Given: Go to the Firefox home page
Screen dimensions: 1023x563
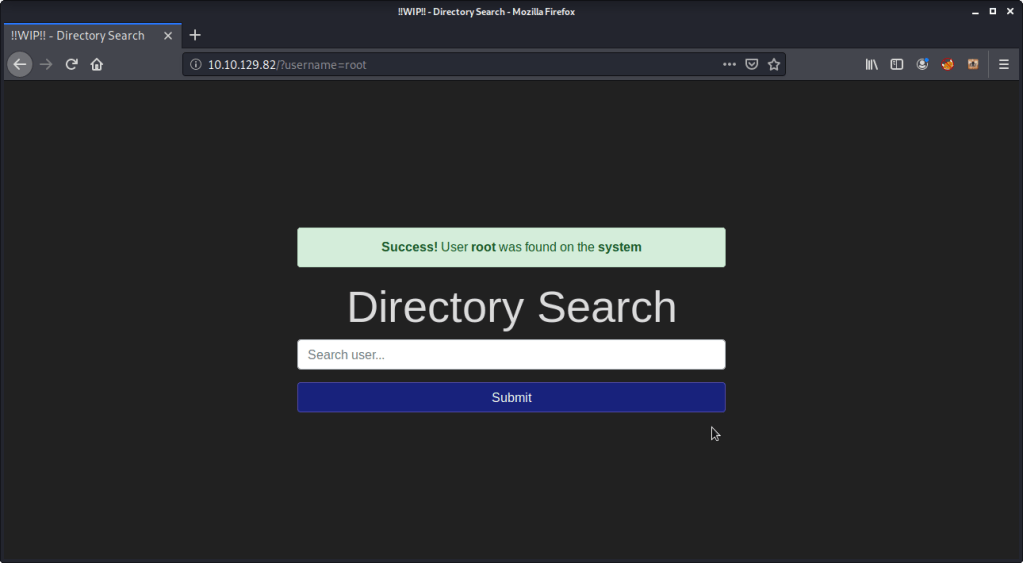Looking at the screenshot, I should (x=97, y=64).
